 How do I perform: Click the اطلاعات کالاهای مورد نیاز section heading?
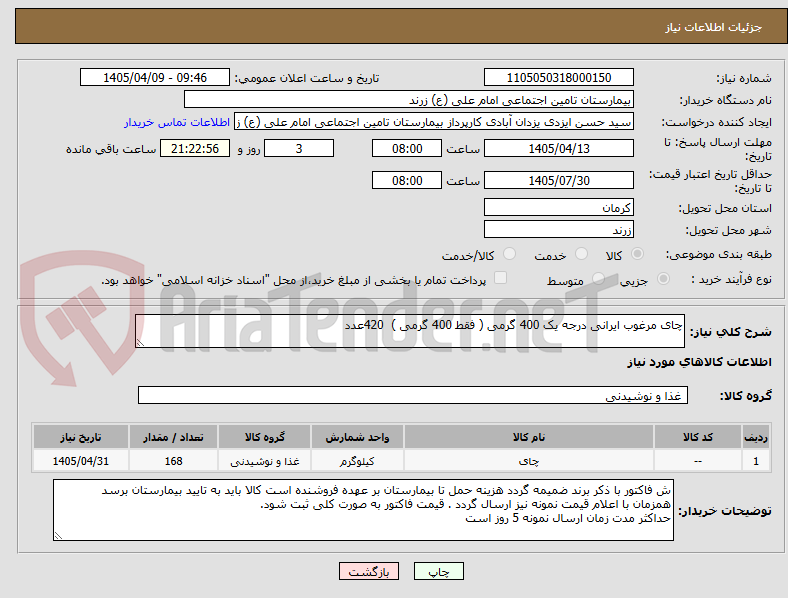(699, 362)
